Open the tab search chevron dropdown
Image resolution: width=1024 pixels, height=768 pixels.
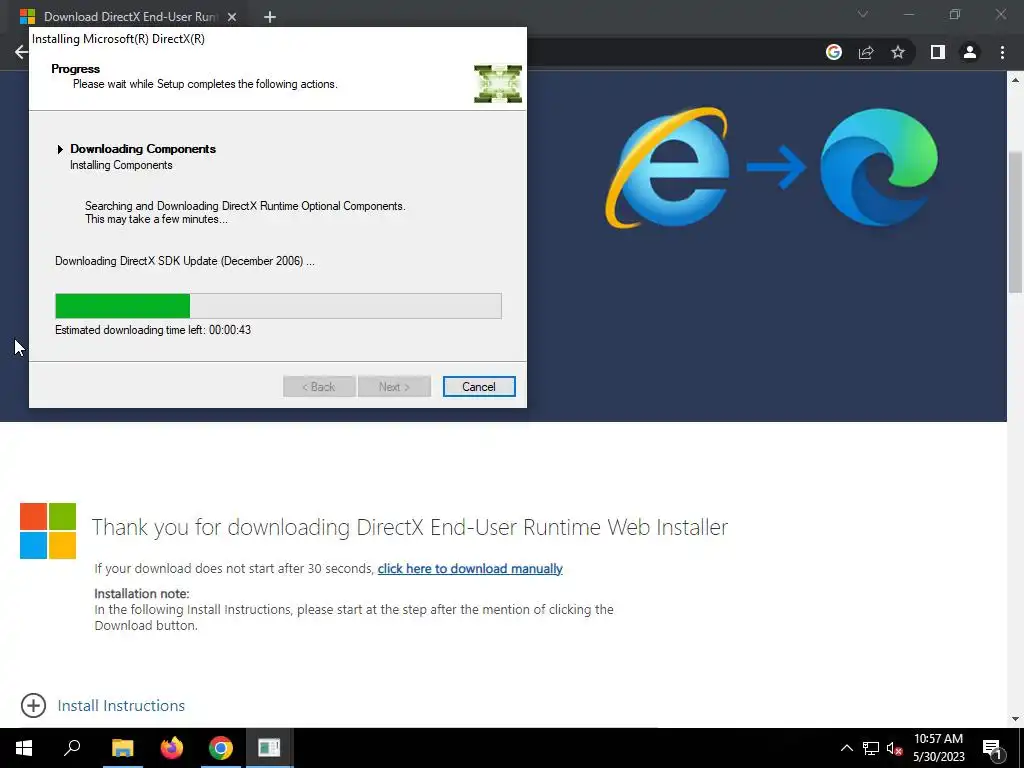(863, 14)
